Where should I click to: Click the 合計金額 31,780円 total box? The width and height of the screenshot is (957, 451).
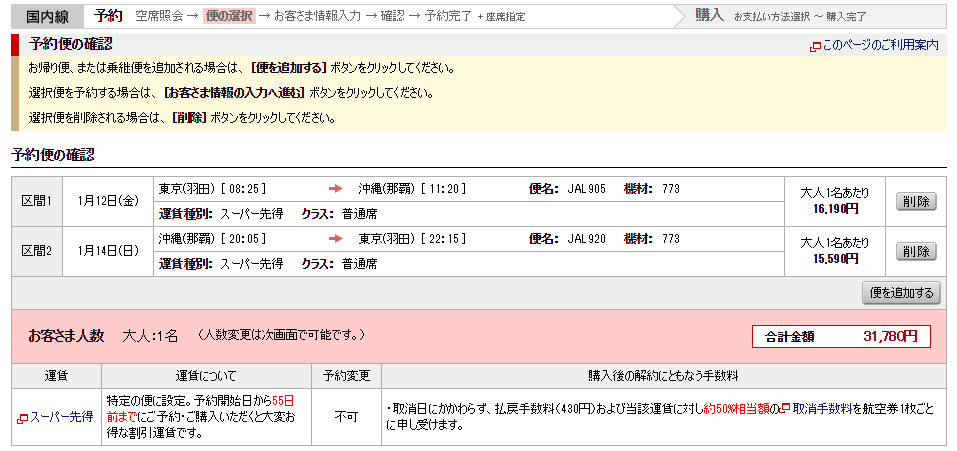(x=840, y=336)
